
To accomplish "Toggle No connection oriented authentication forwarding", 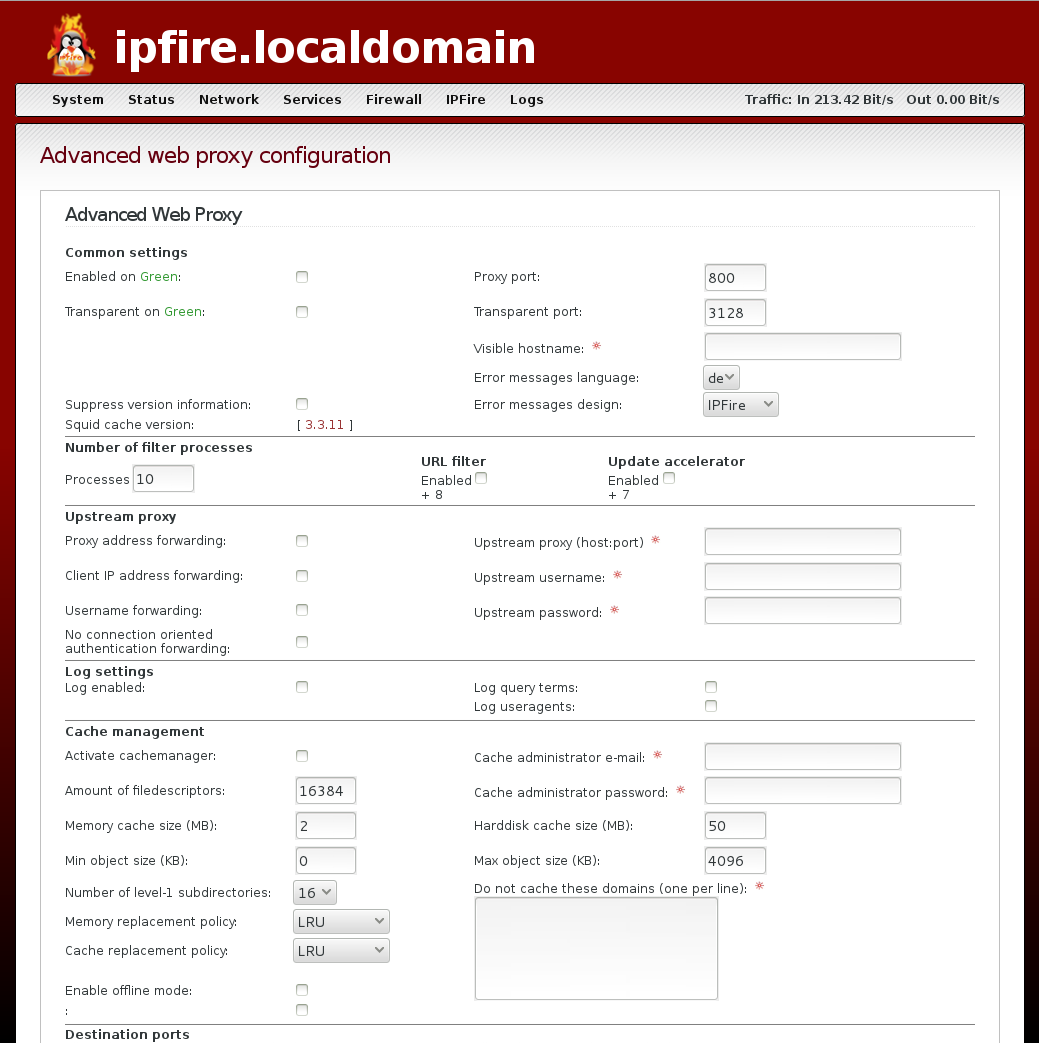I will click(x=302, y=642).
